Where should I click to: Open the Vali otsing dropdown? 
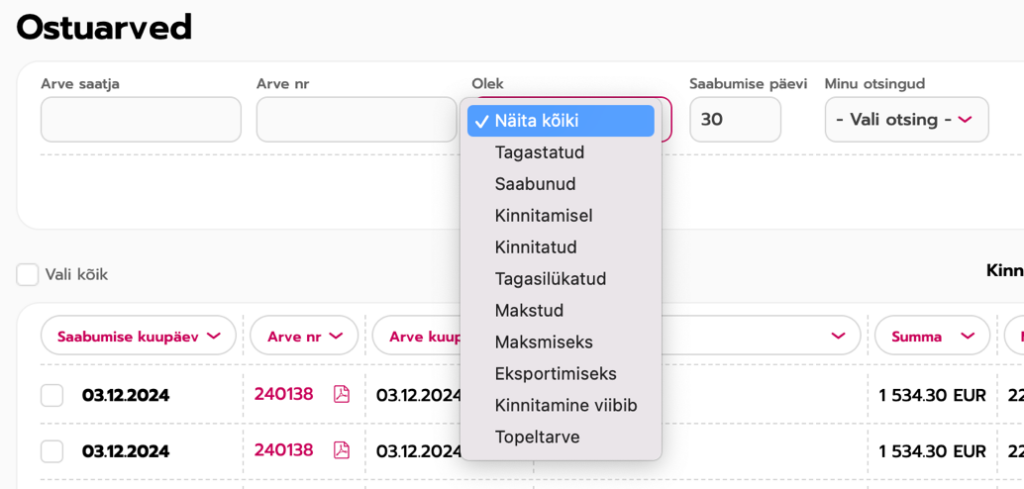pos(906,119)
